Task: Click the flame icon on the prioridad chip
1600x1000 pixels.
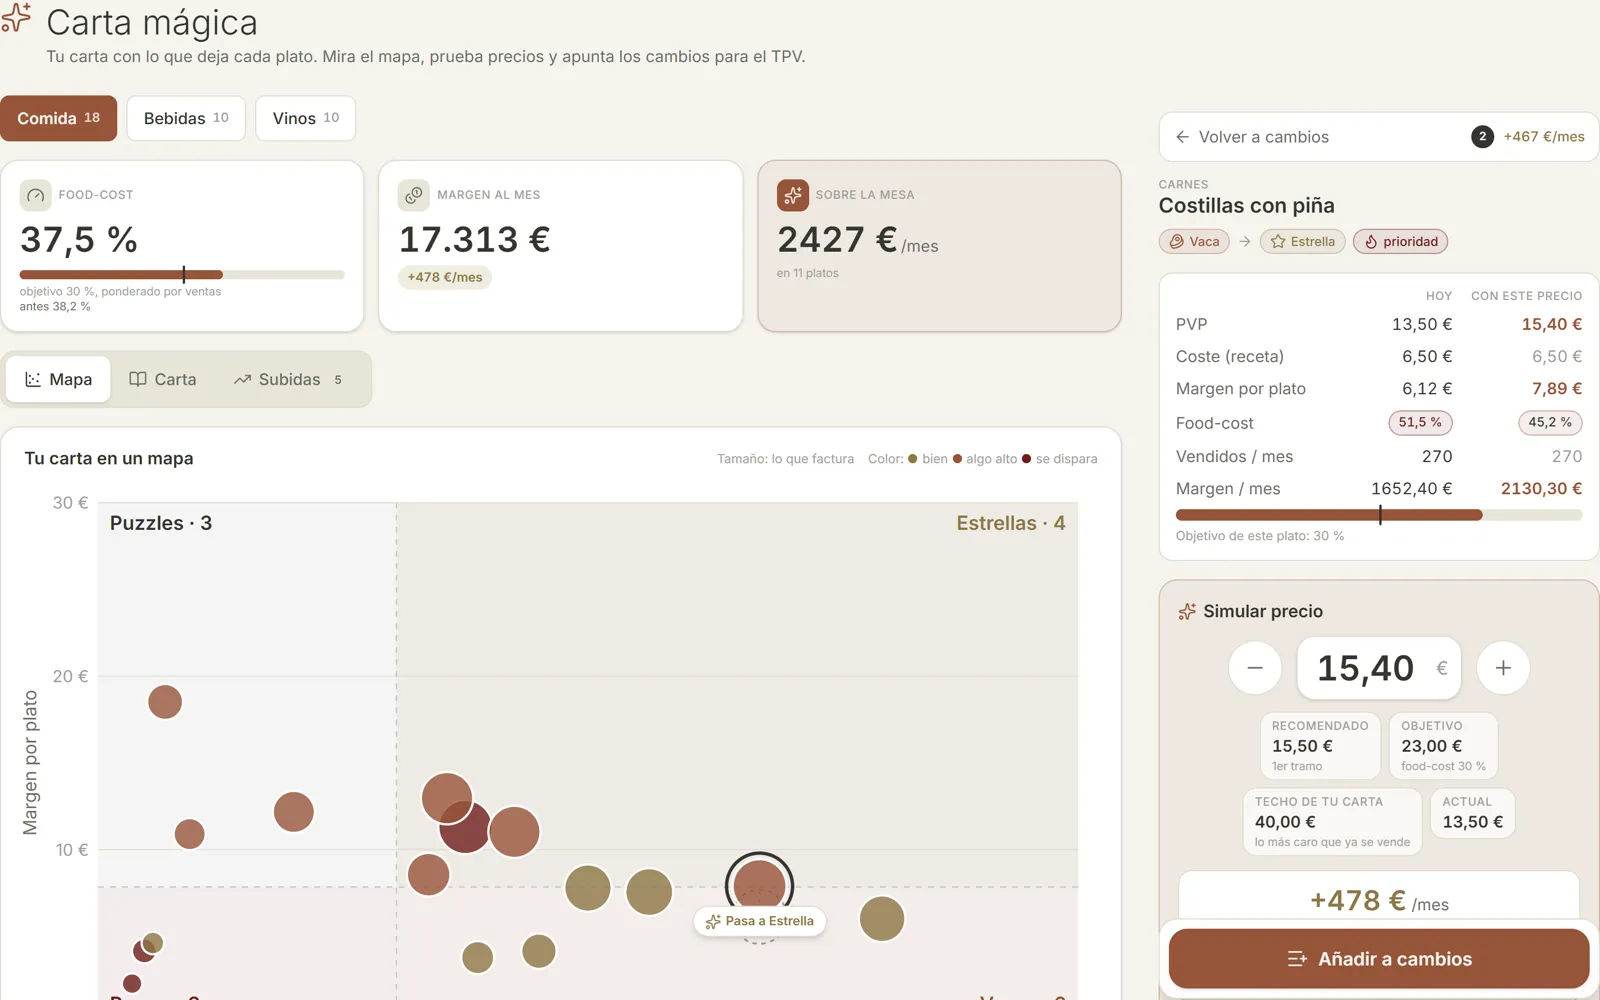Action: (x=1371, y=242)
